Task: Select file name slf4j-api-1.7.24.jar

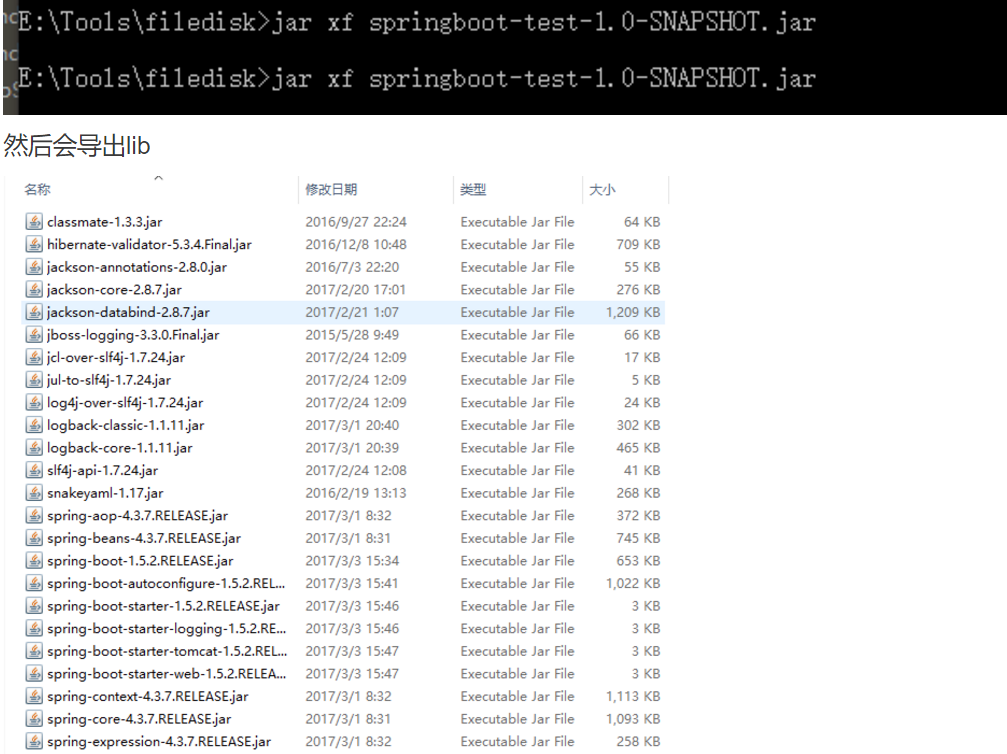Action: point(102,471)
